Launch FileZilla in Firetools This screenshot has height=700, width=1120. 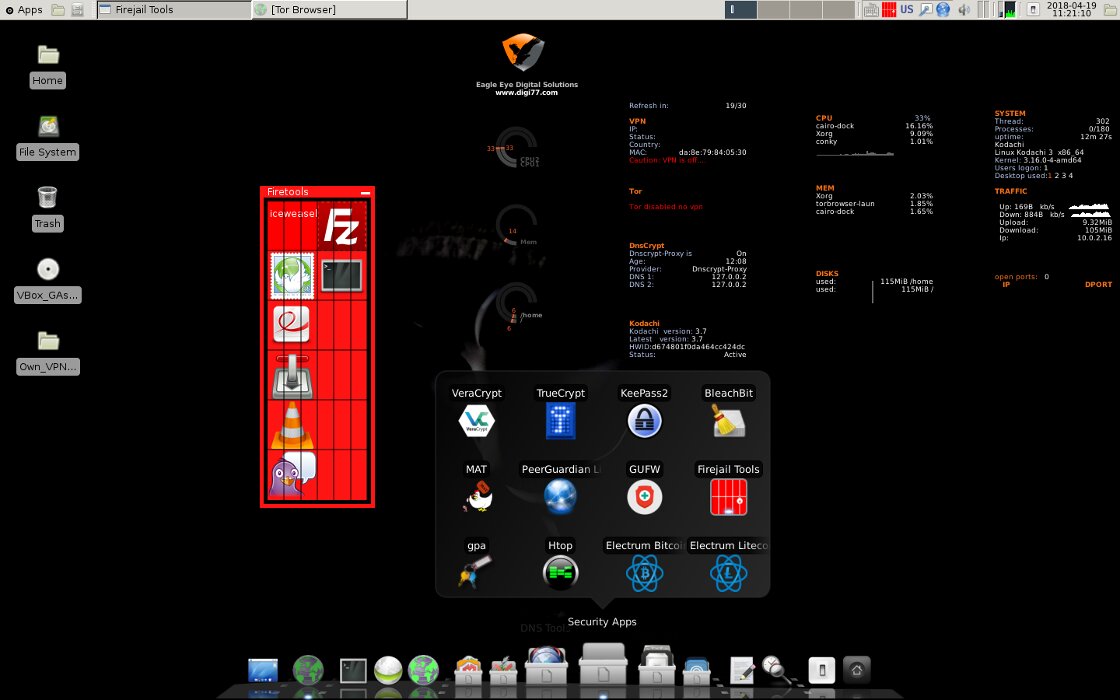(x=343, y=225)
